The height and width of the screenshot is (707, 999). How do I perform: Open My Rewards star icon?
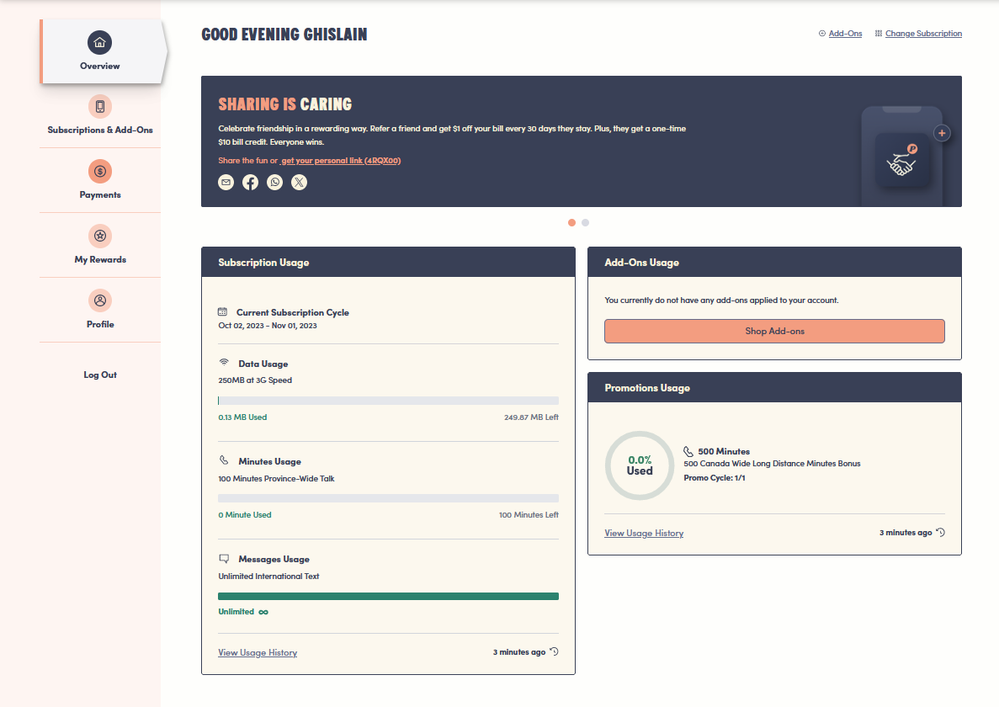[x=100, y=236]
